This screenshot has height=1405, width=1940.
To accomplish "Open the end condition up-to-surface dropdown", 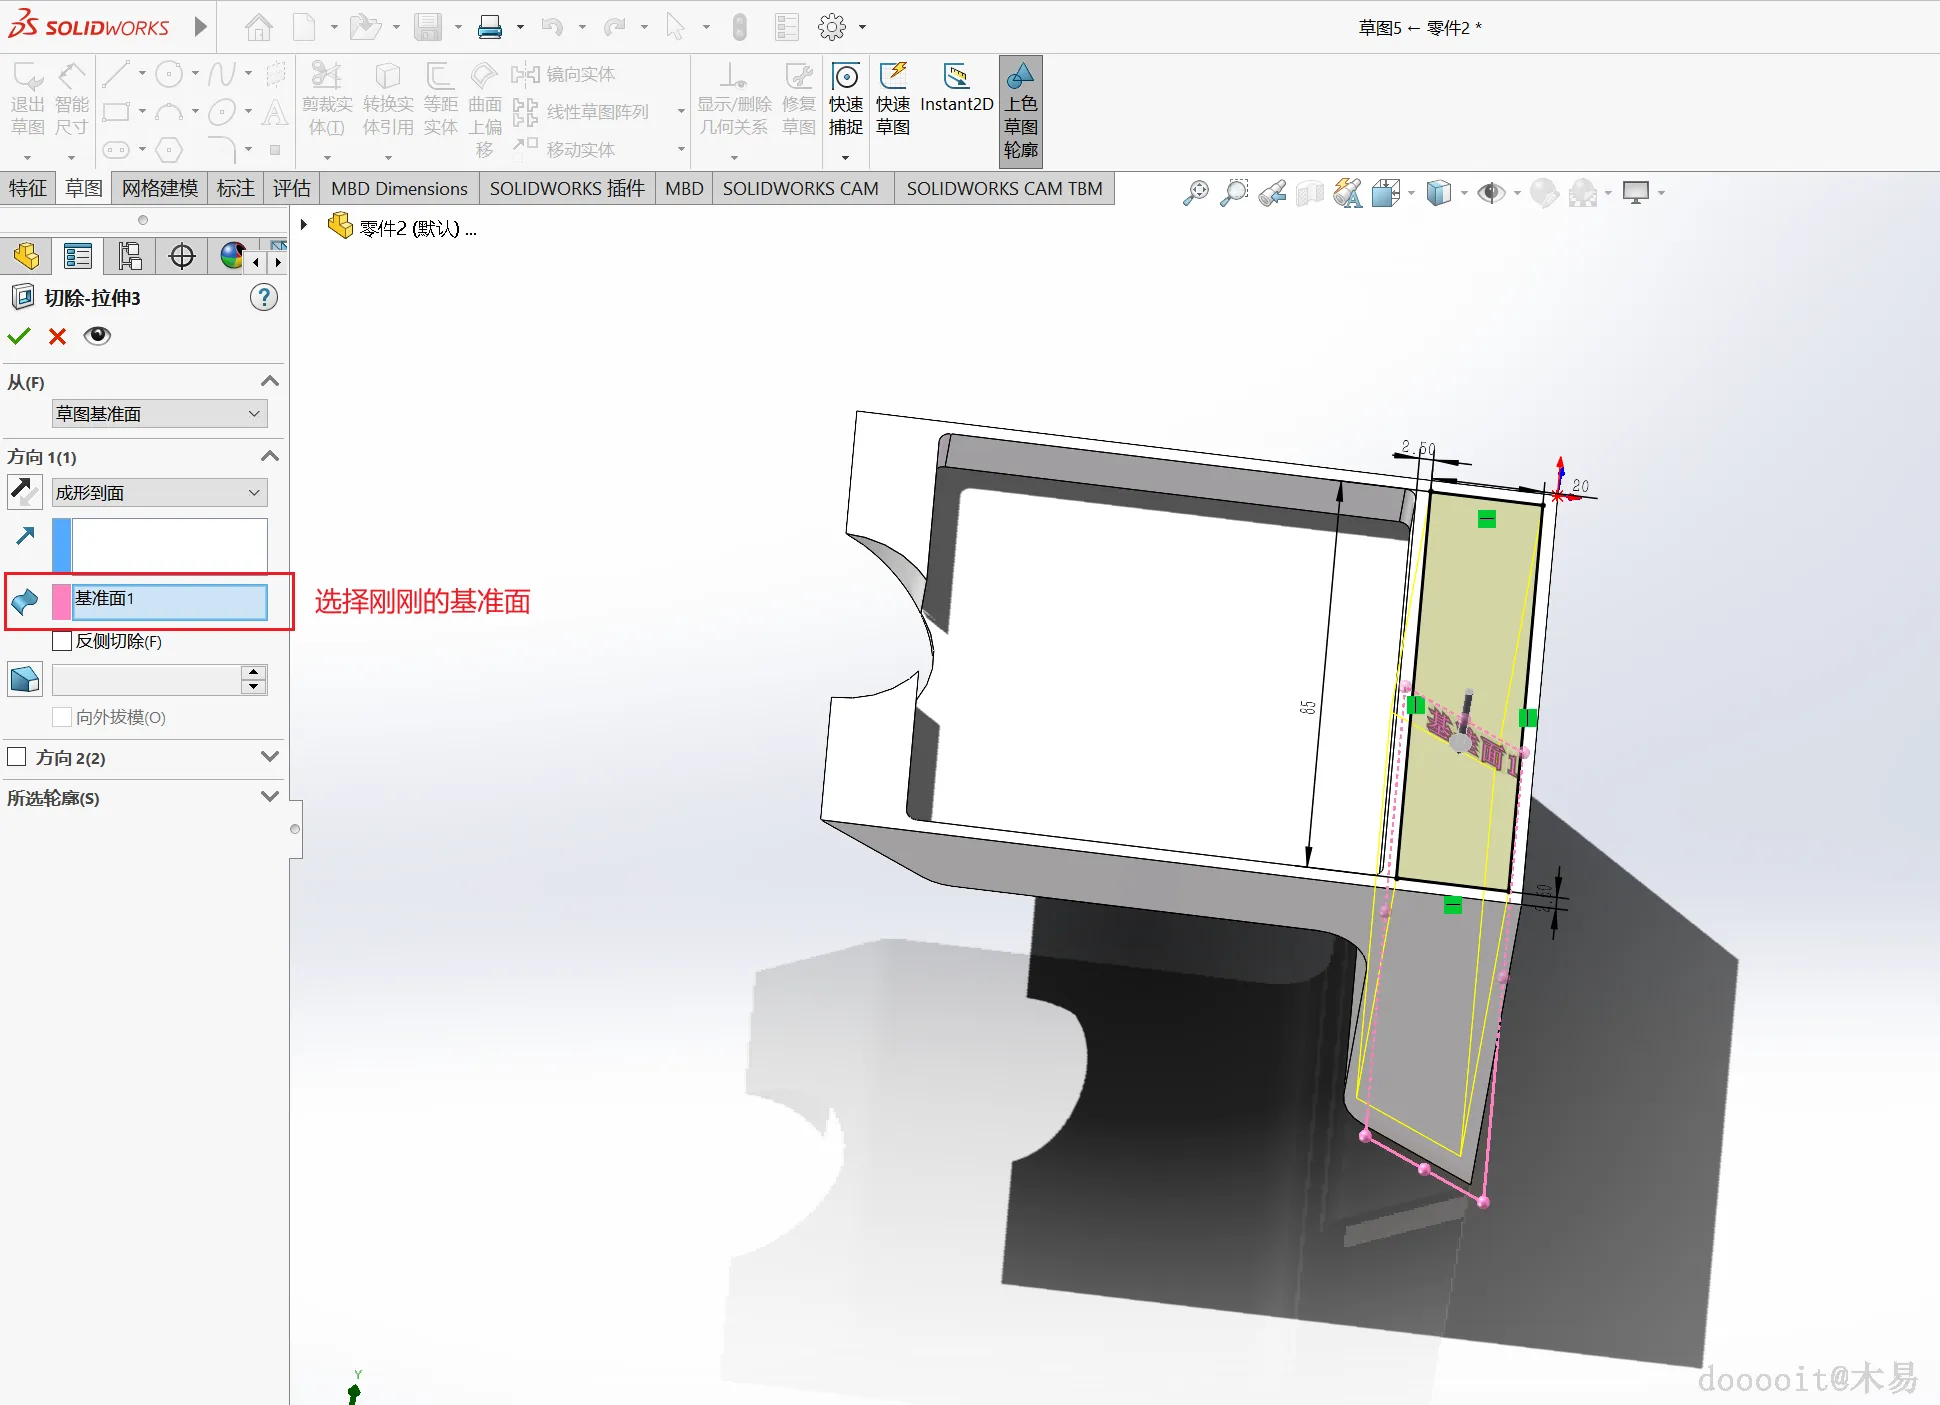I will [160, 492].
